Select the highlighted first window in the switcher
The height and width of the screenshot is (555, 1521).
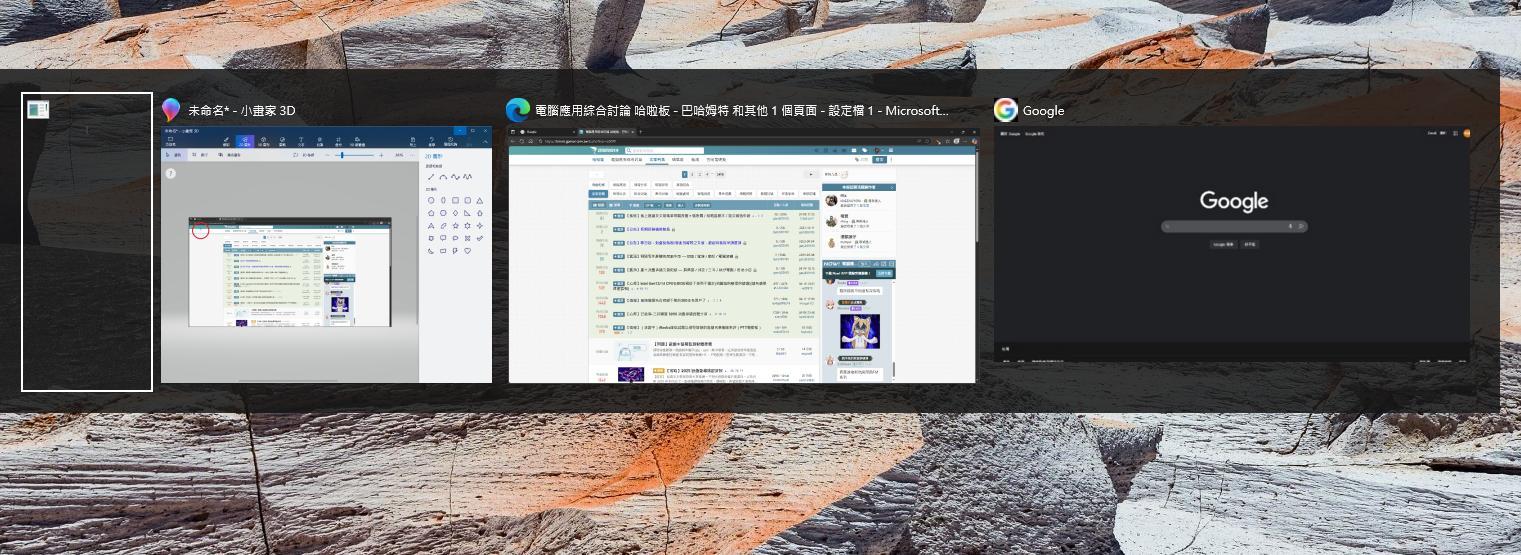87,242
